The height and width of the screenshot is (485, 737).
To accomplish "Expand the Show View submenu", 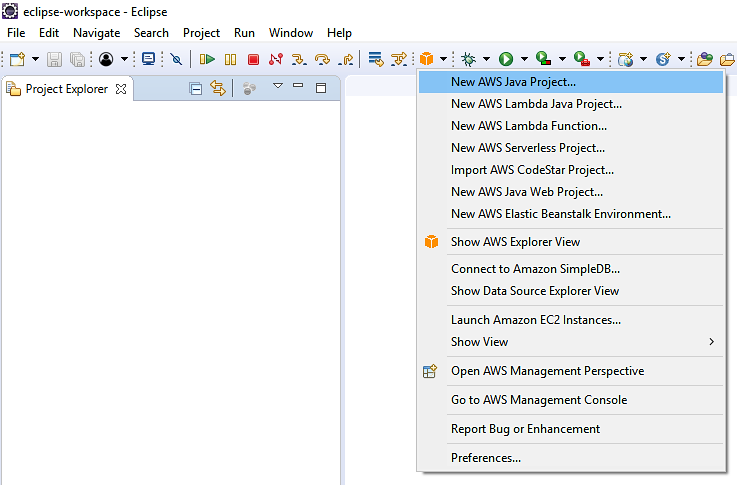I will (571, 342).
